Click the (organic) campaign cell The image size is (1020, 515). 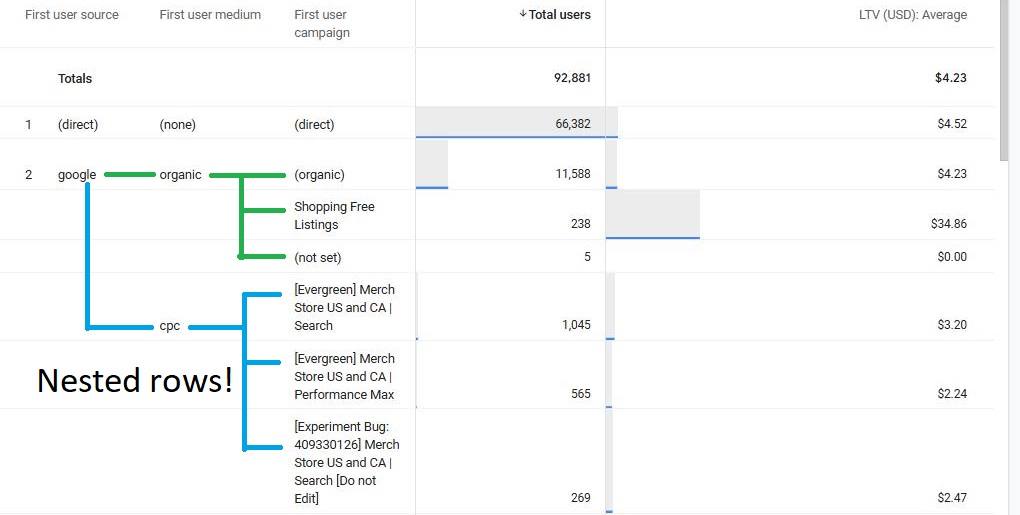pyautogui.click(x=319, y=175)
